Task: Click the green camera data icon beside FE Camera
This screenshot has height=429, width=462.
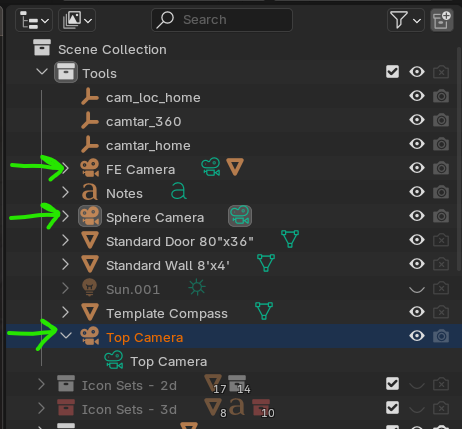Action: pos(211,167)
